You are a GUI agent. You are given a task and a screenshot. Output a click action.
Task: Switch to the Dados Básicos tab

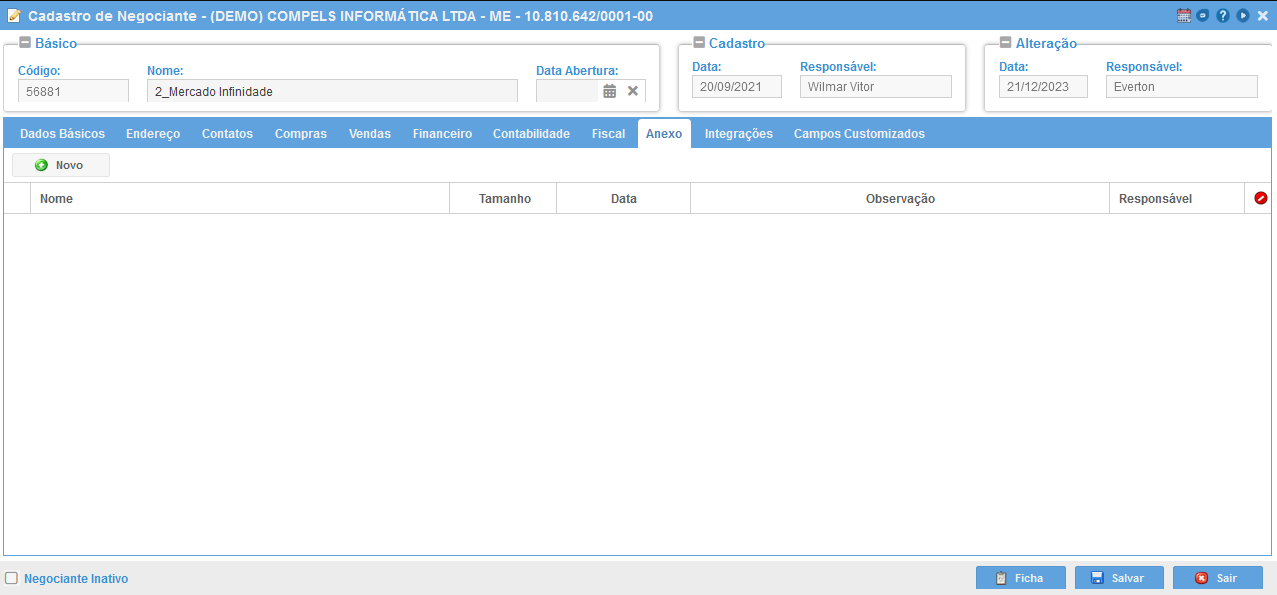pyautogui.click(x=62, y=134)
